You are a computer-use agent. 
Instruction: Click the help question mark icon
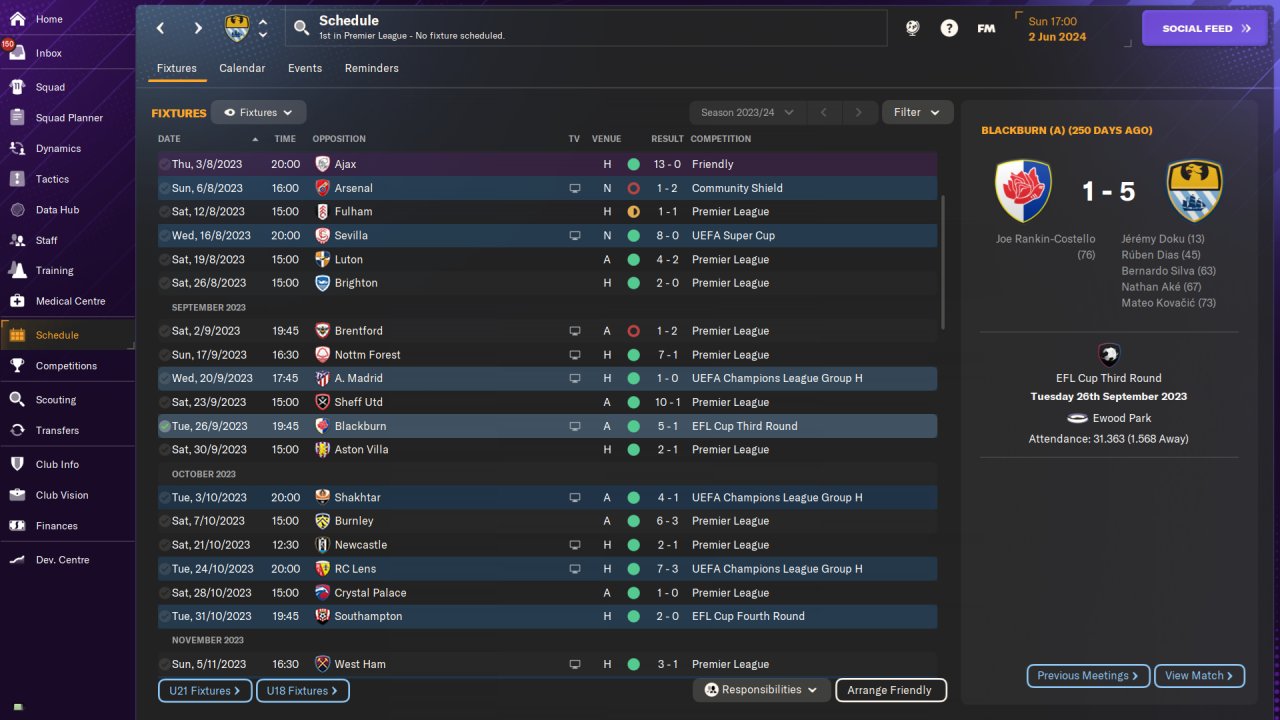[949, 28]
